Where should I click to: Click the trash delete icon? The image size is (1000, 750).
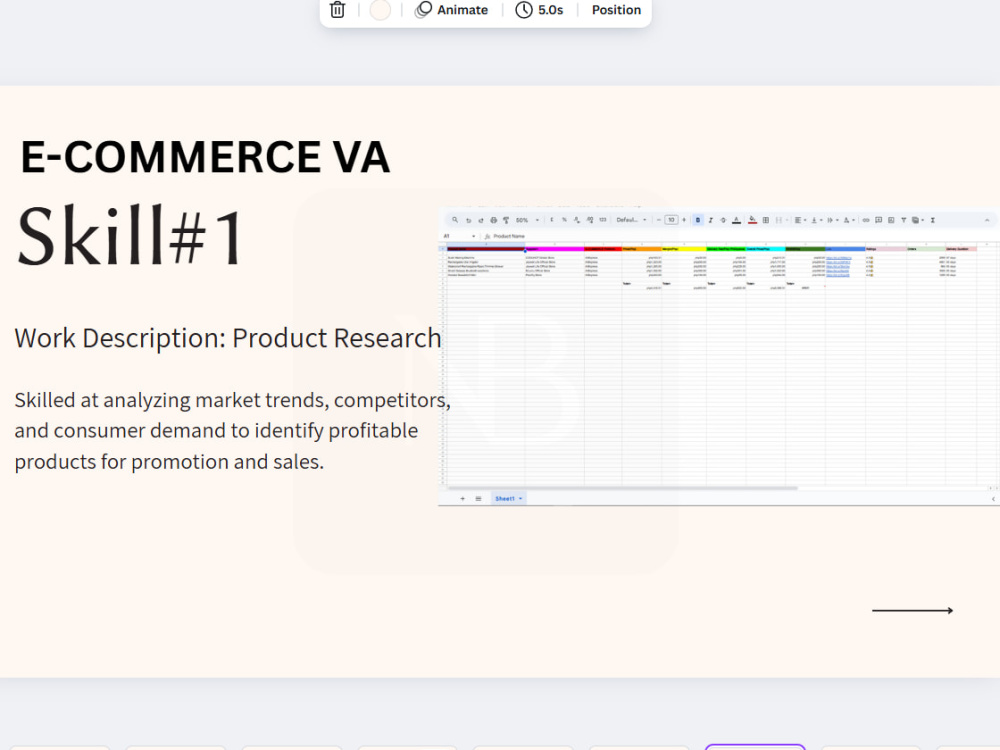coord(337,10)
